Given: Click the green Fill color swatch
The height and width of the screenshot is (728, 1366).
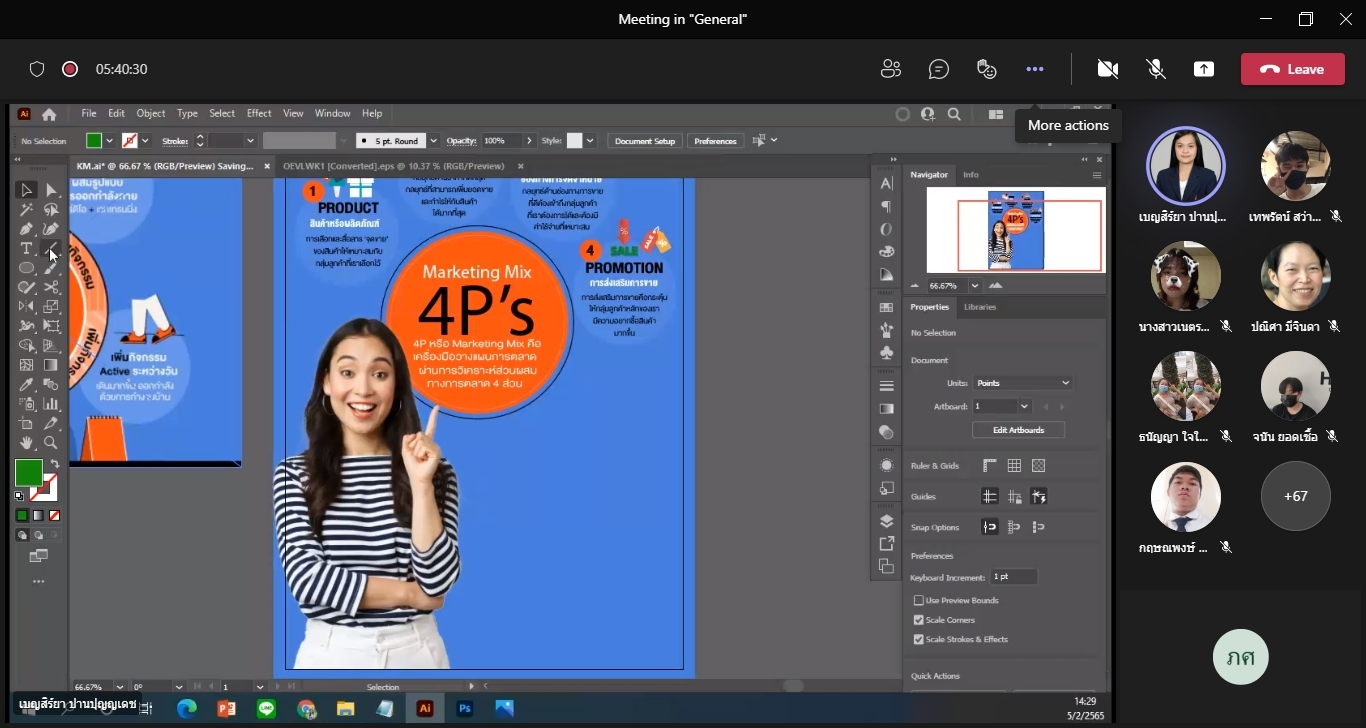Looking at the screenshot, I should point(28,473).
